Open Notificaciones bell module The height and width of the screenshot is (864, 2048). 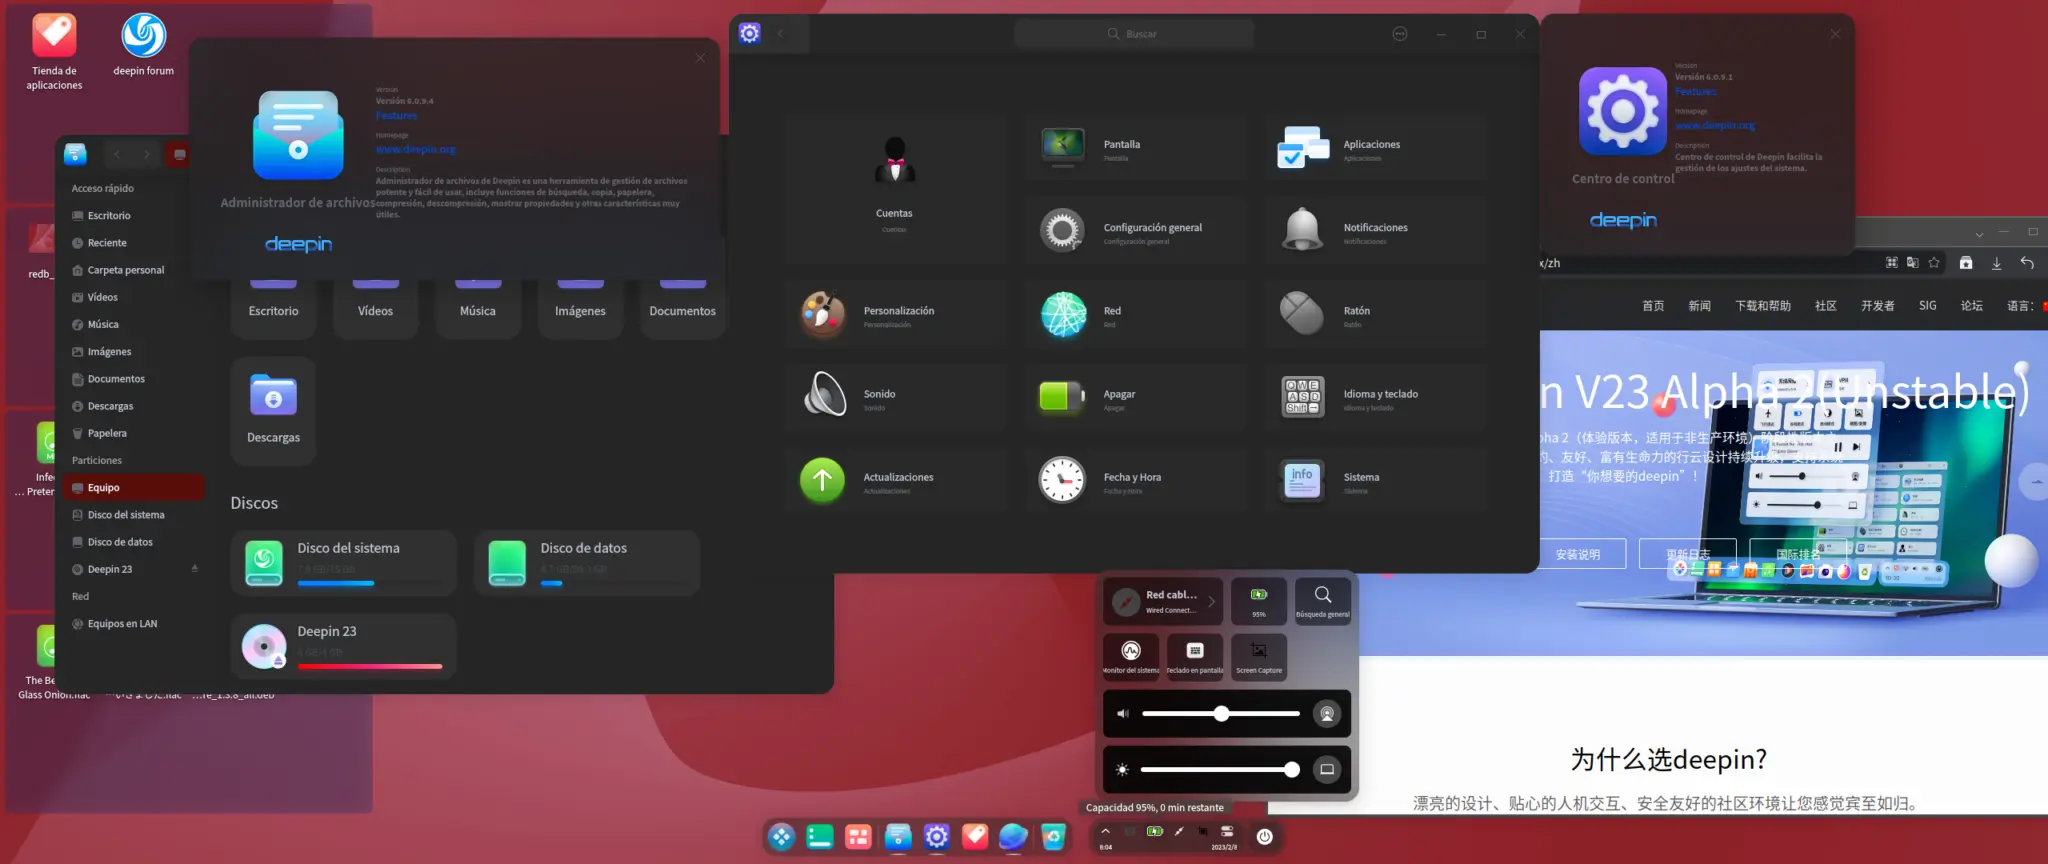point(1375,231)
